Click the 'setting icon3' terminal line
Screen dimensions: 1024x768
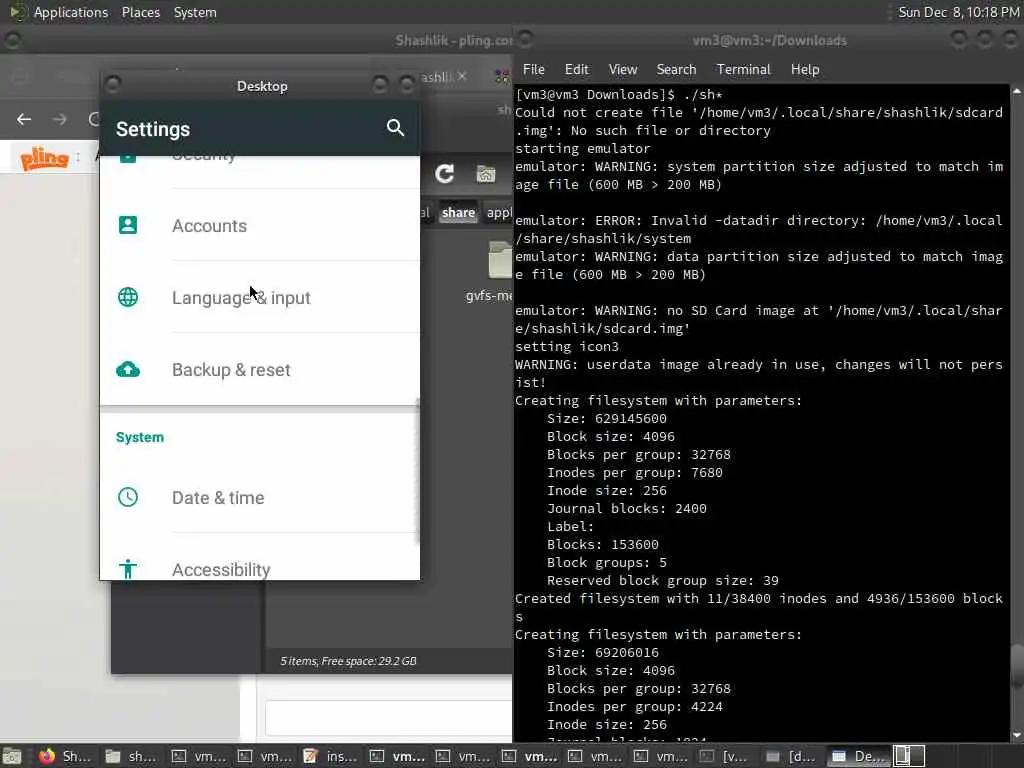[566, 346]
